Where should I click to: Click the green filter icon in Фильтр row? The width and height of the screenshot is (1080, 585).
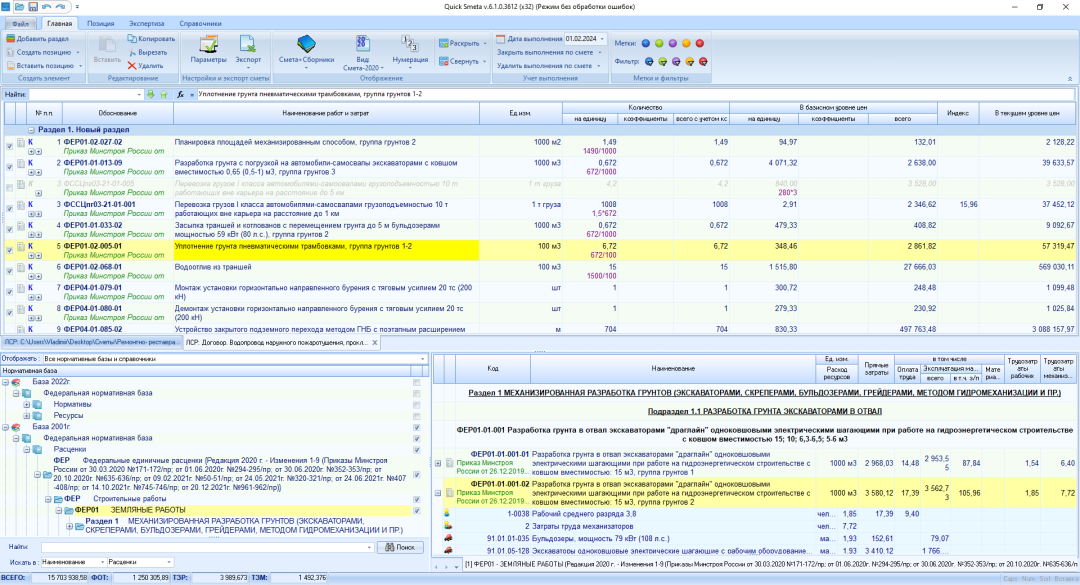click(663, 61)
